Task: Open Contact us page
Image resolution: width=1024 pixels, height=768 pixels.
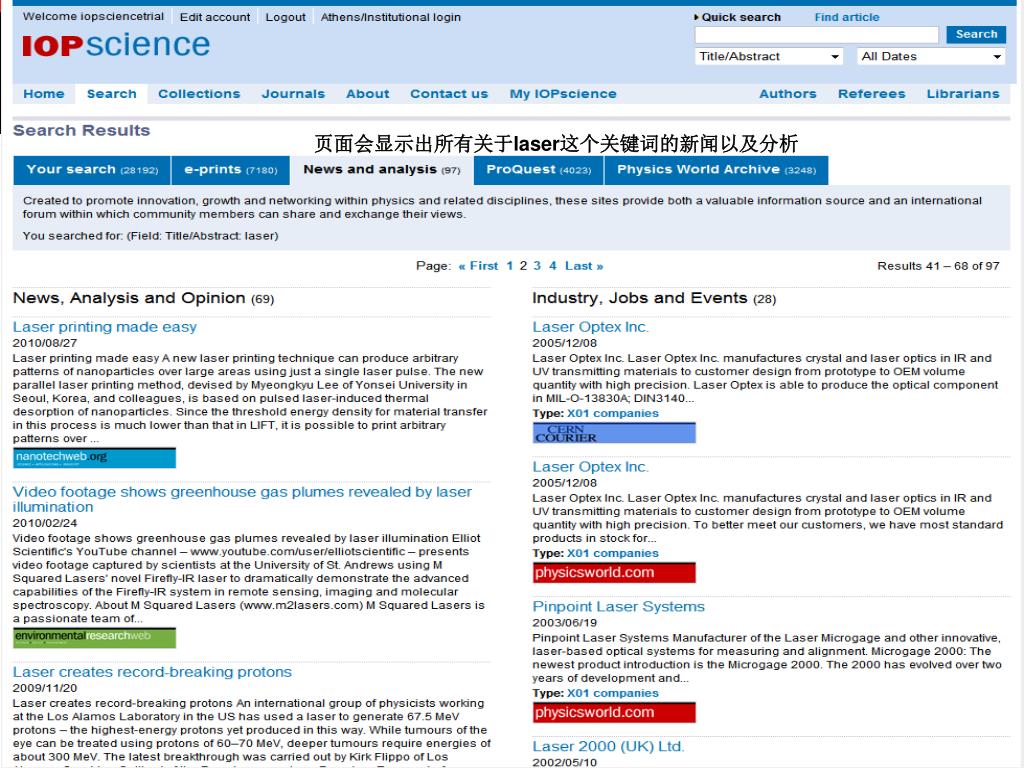Action: point(449,94)
